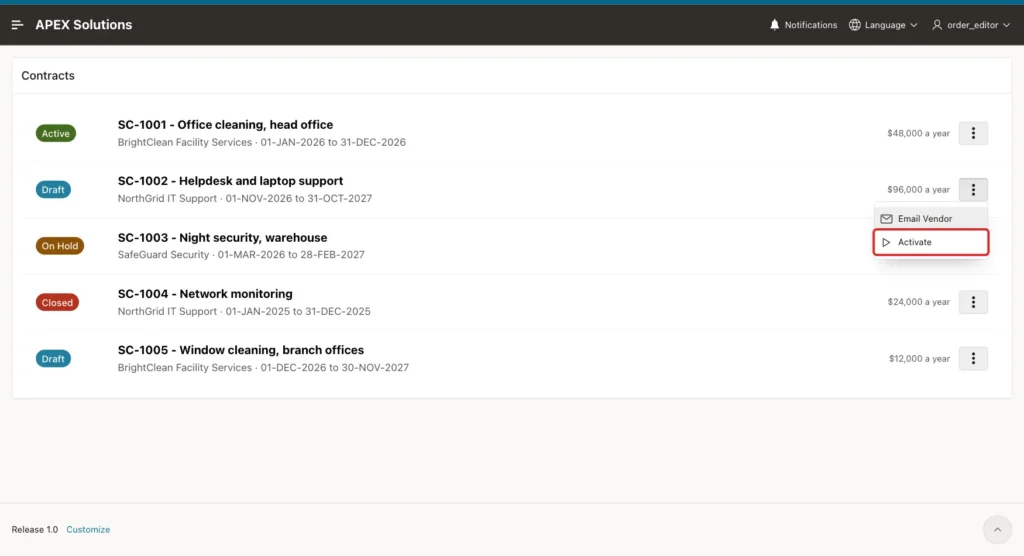Click the three-dot button for SC-1002
Image resolution: width=1024 pixels, height=556 pixels.
point(973,189)
